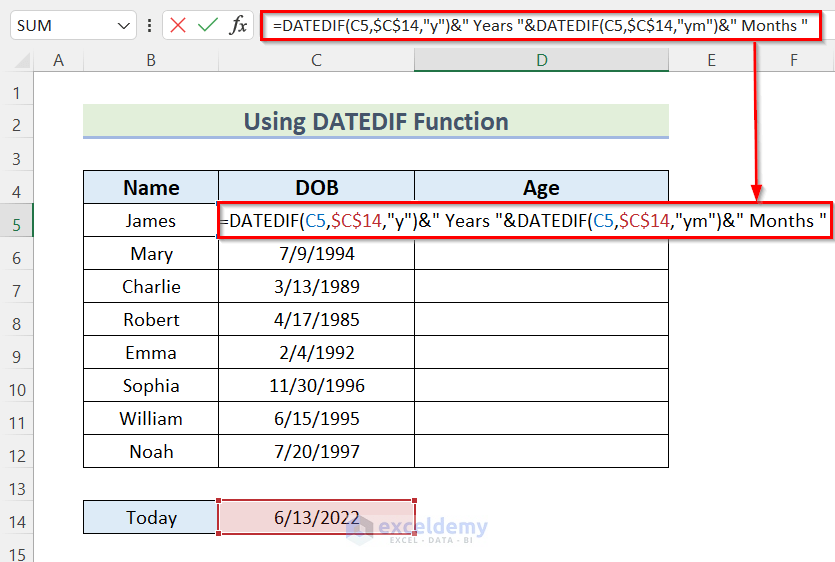Expand the Name Box dropdown
The image size is (835, 562).
point(124,25)
